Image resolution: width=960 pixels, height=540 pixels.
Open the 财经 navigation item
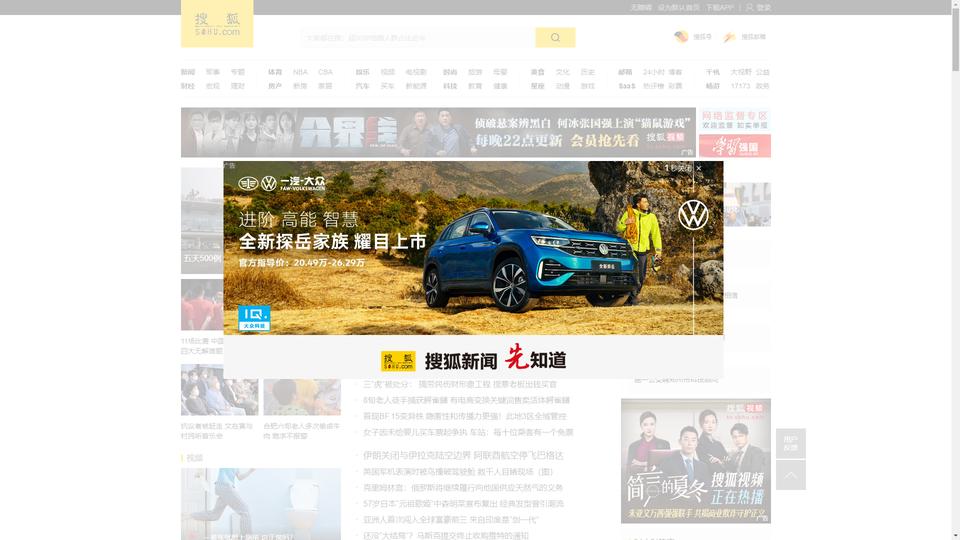click(x=187, y=86)
